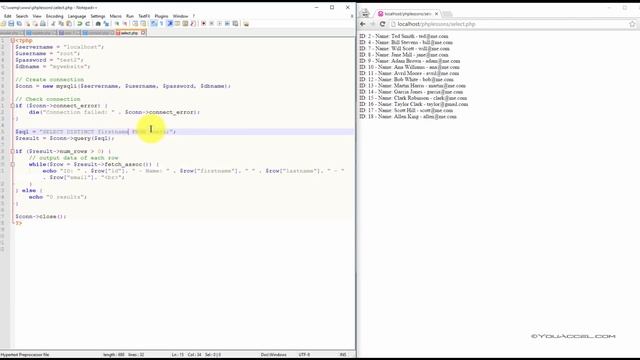The width and height of the screenshot is (640, 360).
Task: Click the green Undo arrow
Action: [x=80, y=24]
